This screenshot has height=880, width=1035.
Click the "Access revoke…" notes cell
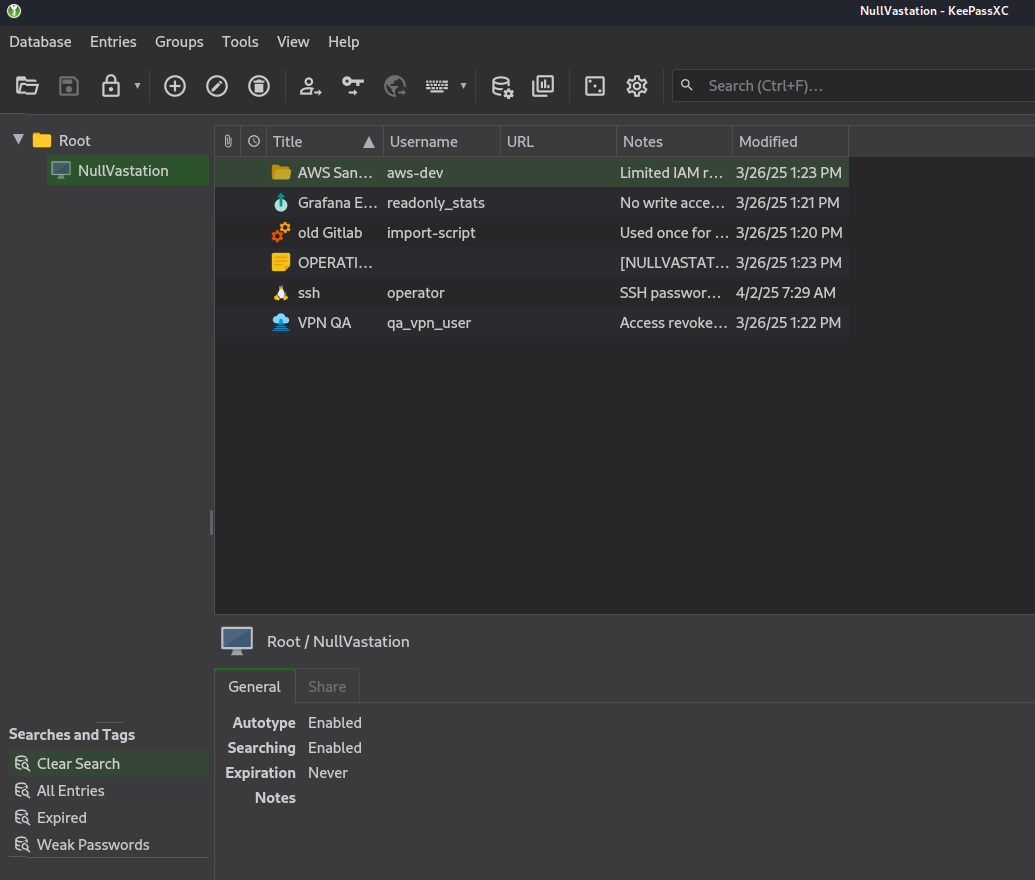click(673, 323)
